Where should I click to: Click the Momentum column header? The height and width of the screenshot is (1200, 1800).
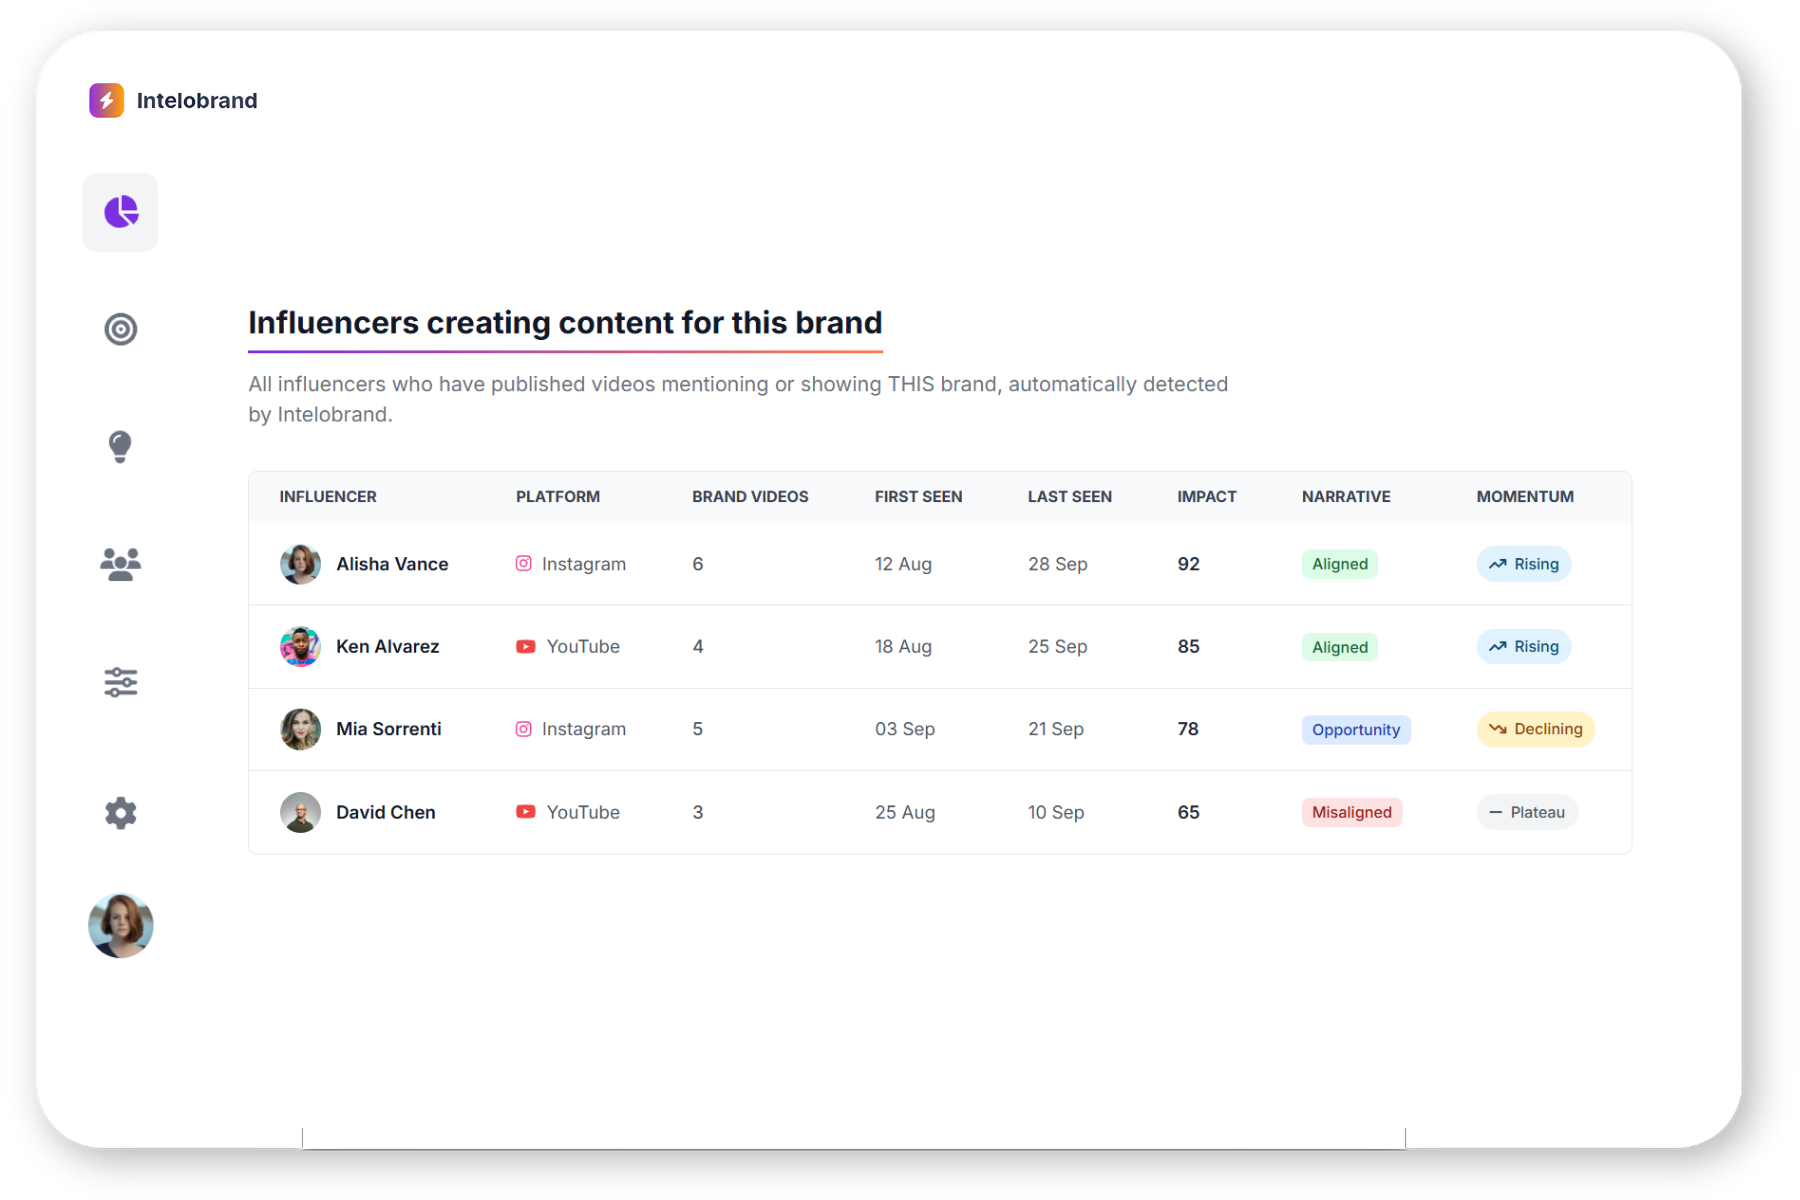point(1524,496)
